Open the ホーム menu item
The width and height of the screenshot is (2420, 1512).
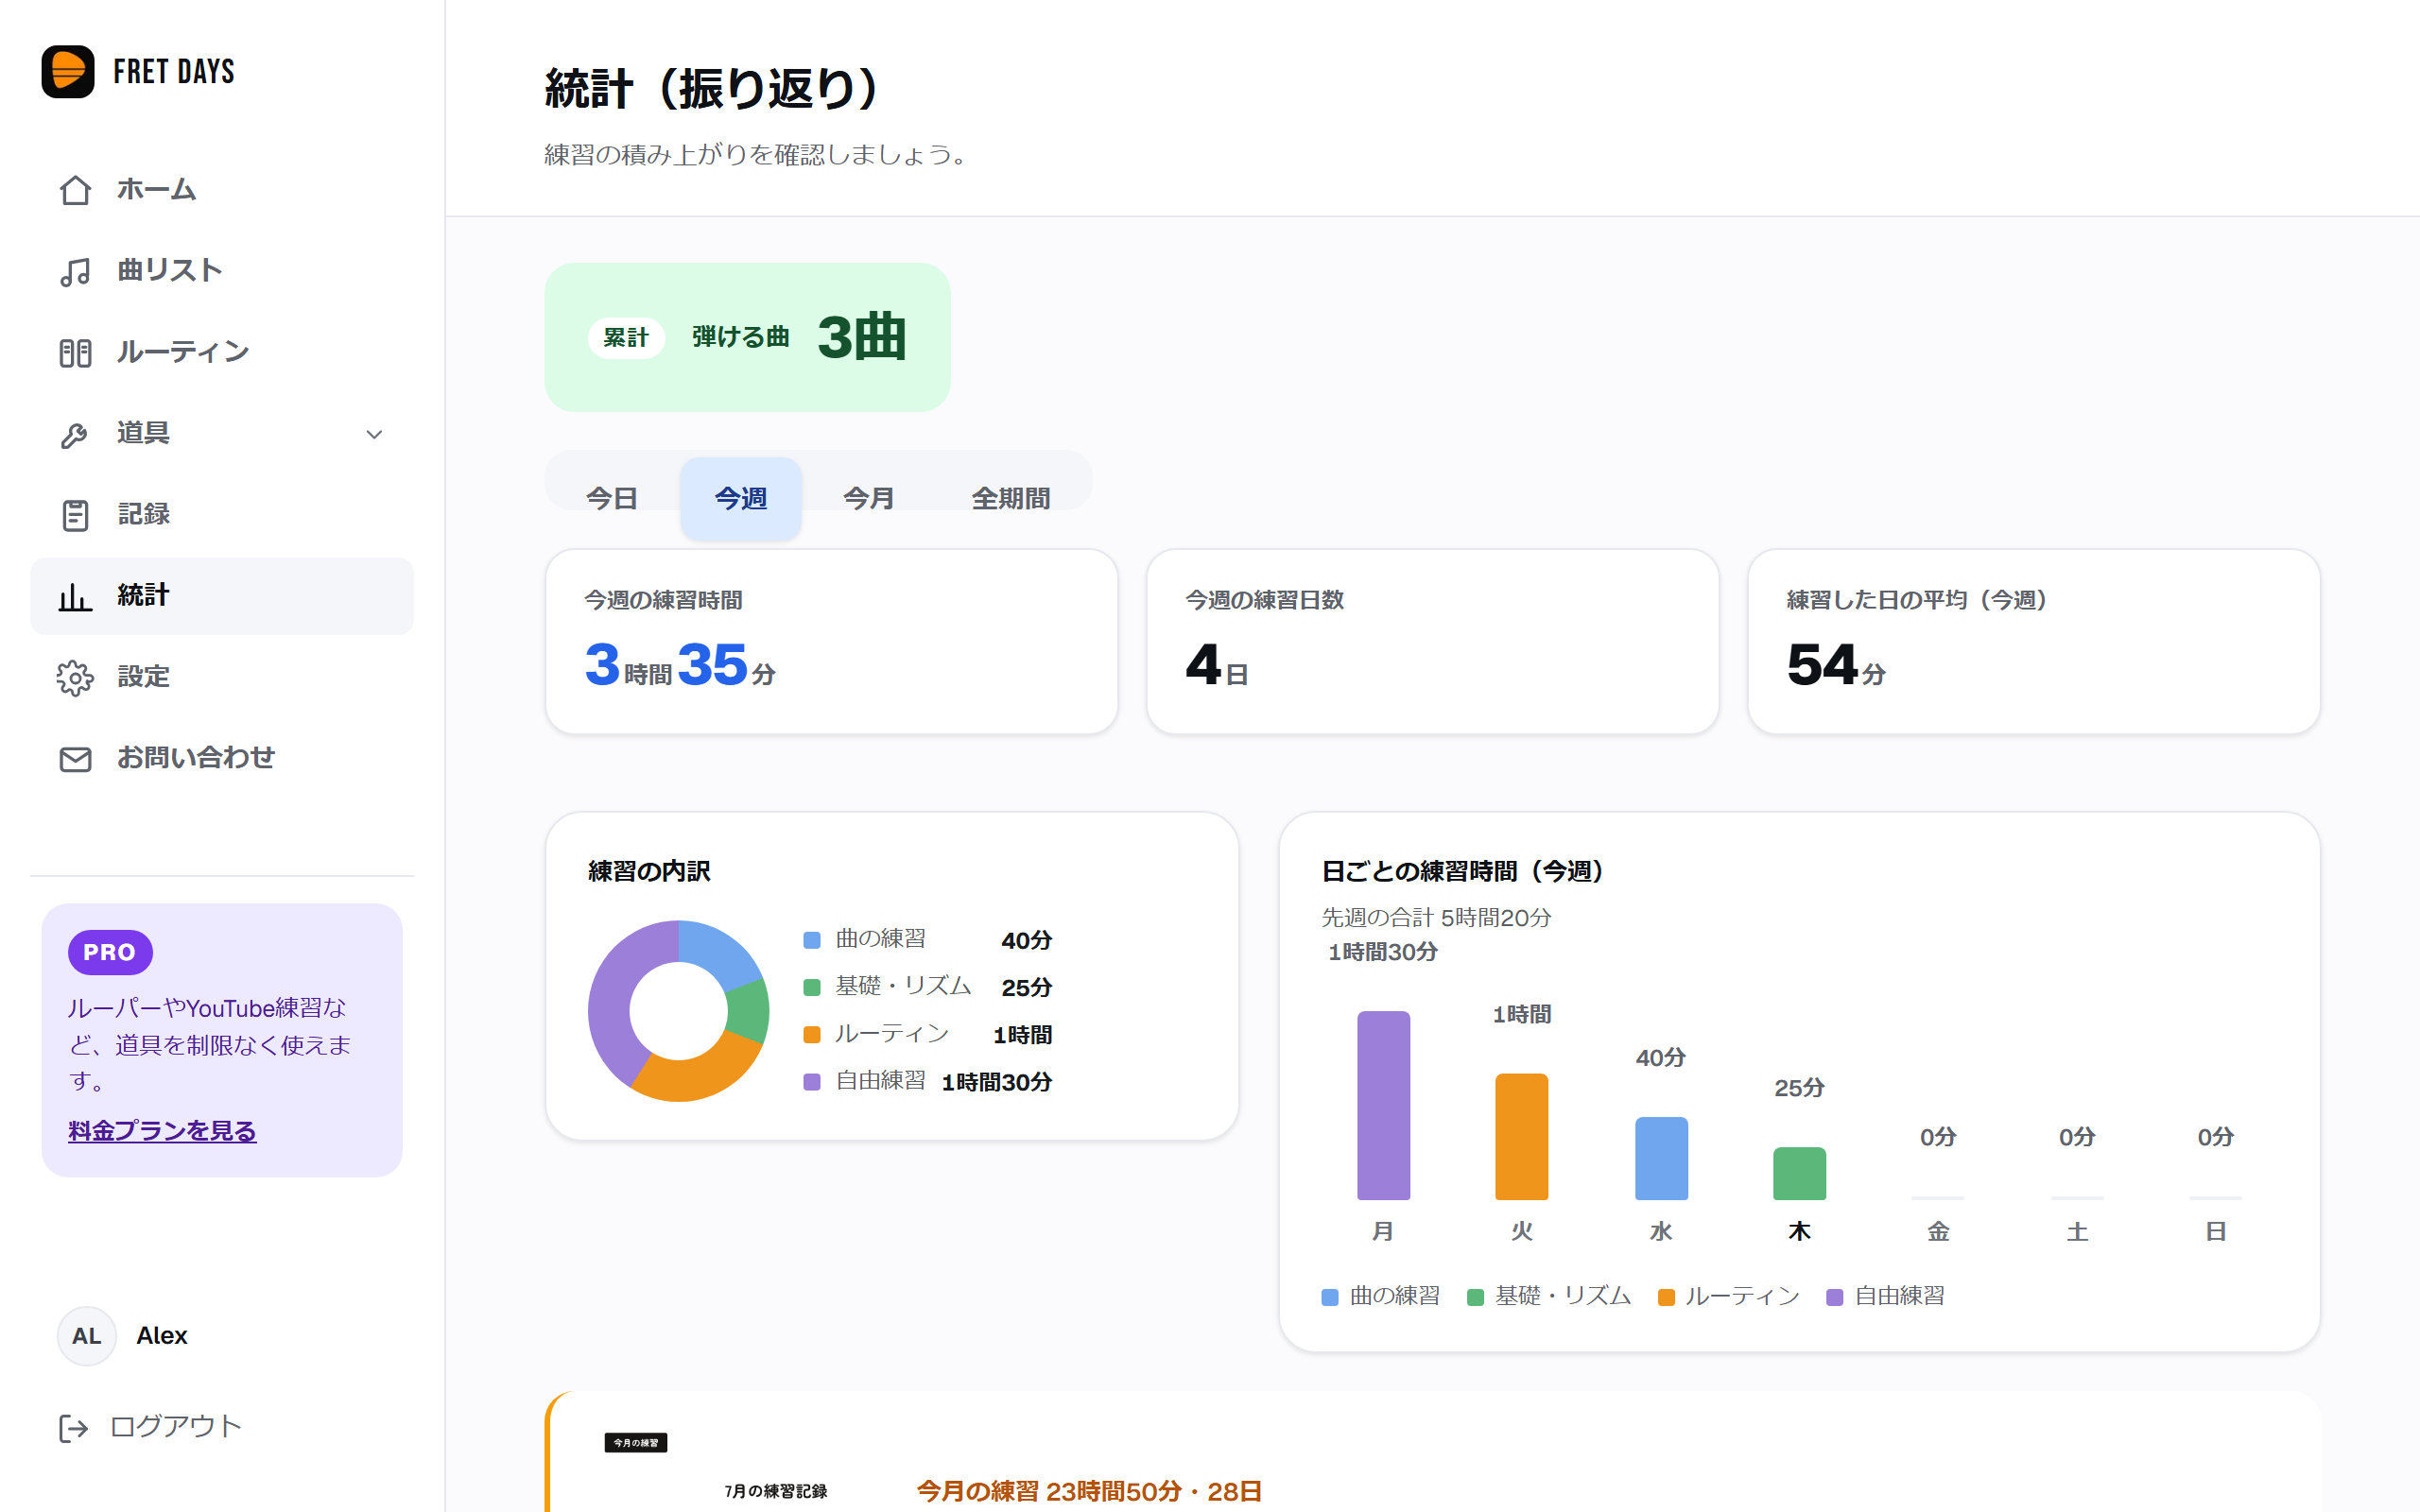coord(222,190)
